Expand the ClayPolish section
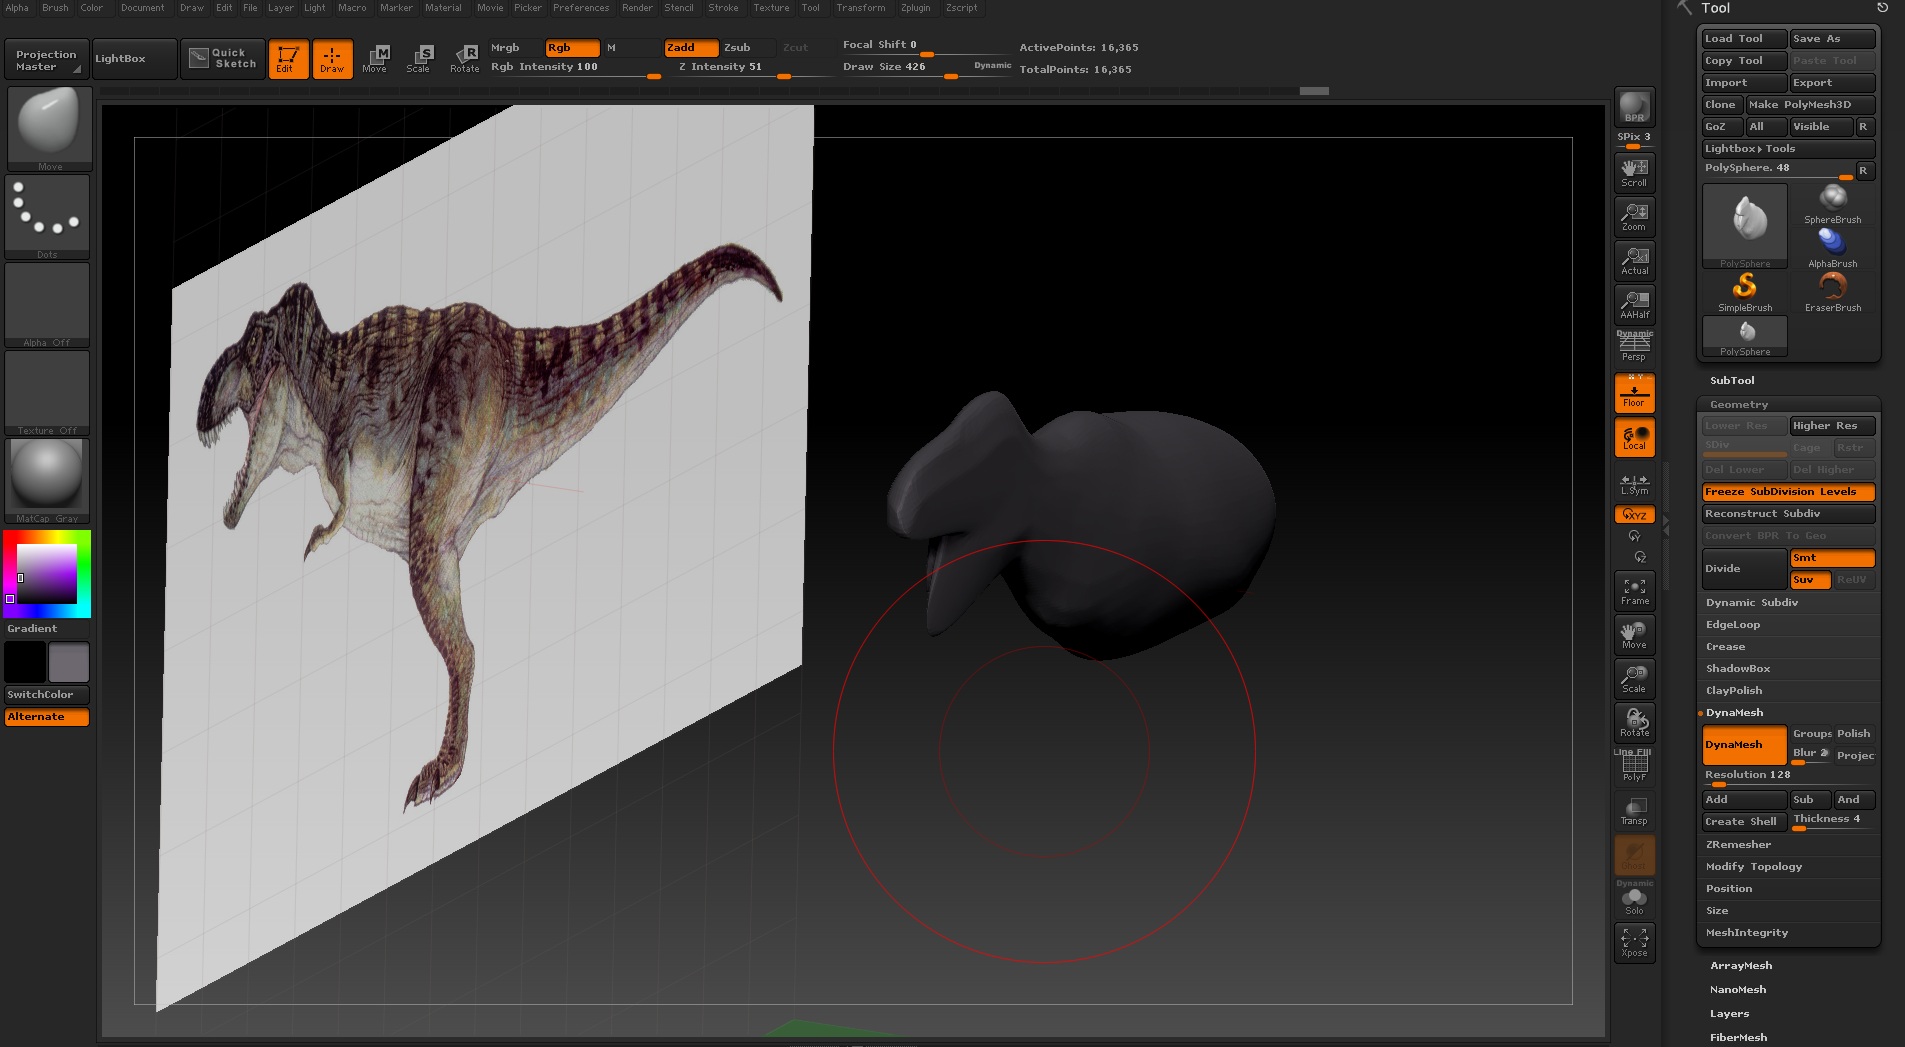This screenshot has height=1047, width=1905. (x=1734, y=690)
